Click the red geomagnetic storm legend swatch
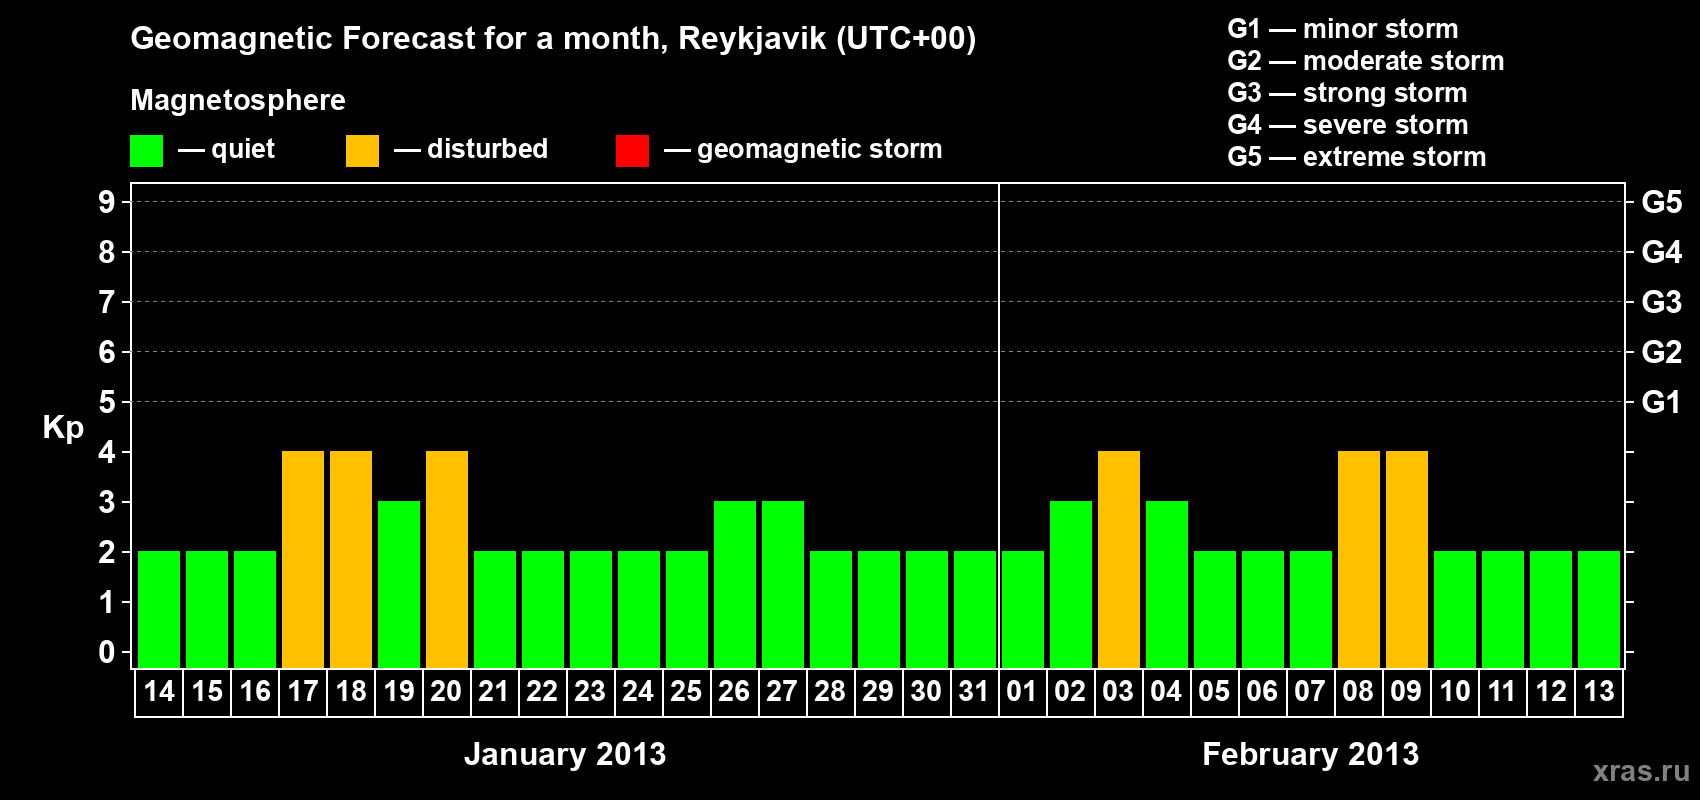 coord(632,151)
